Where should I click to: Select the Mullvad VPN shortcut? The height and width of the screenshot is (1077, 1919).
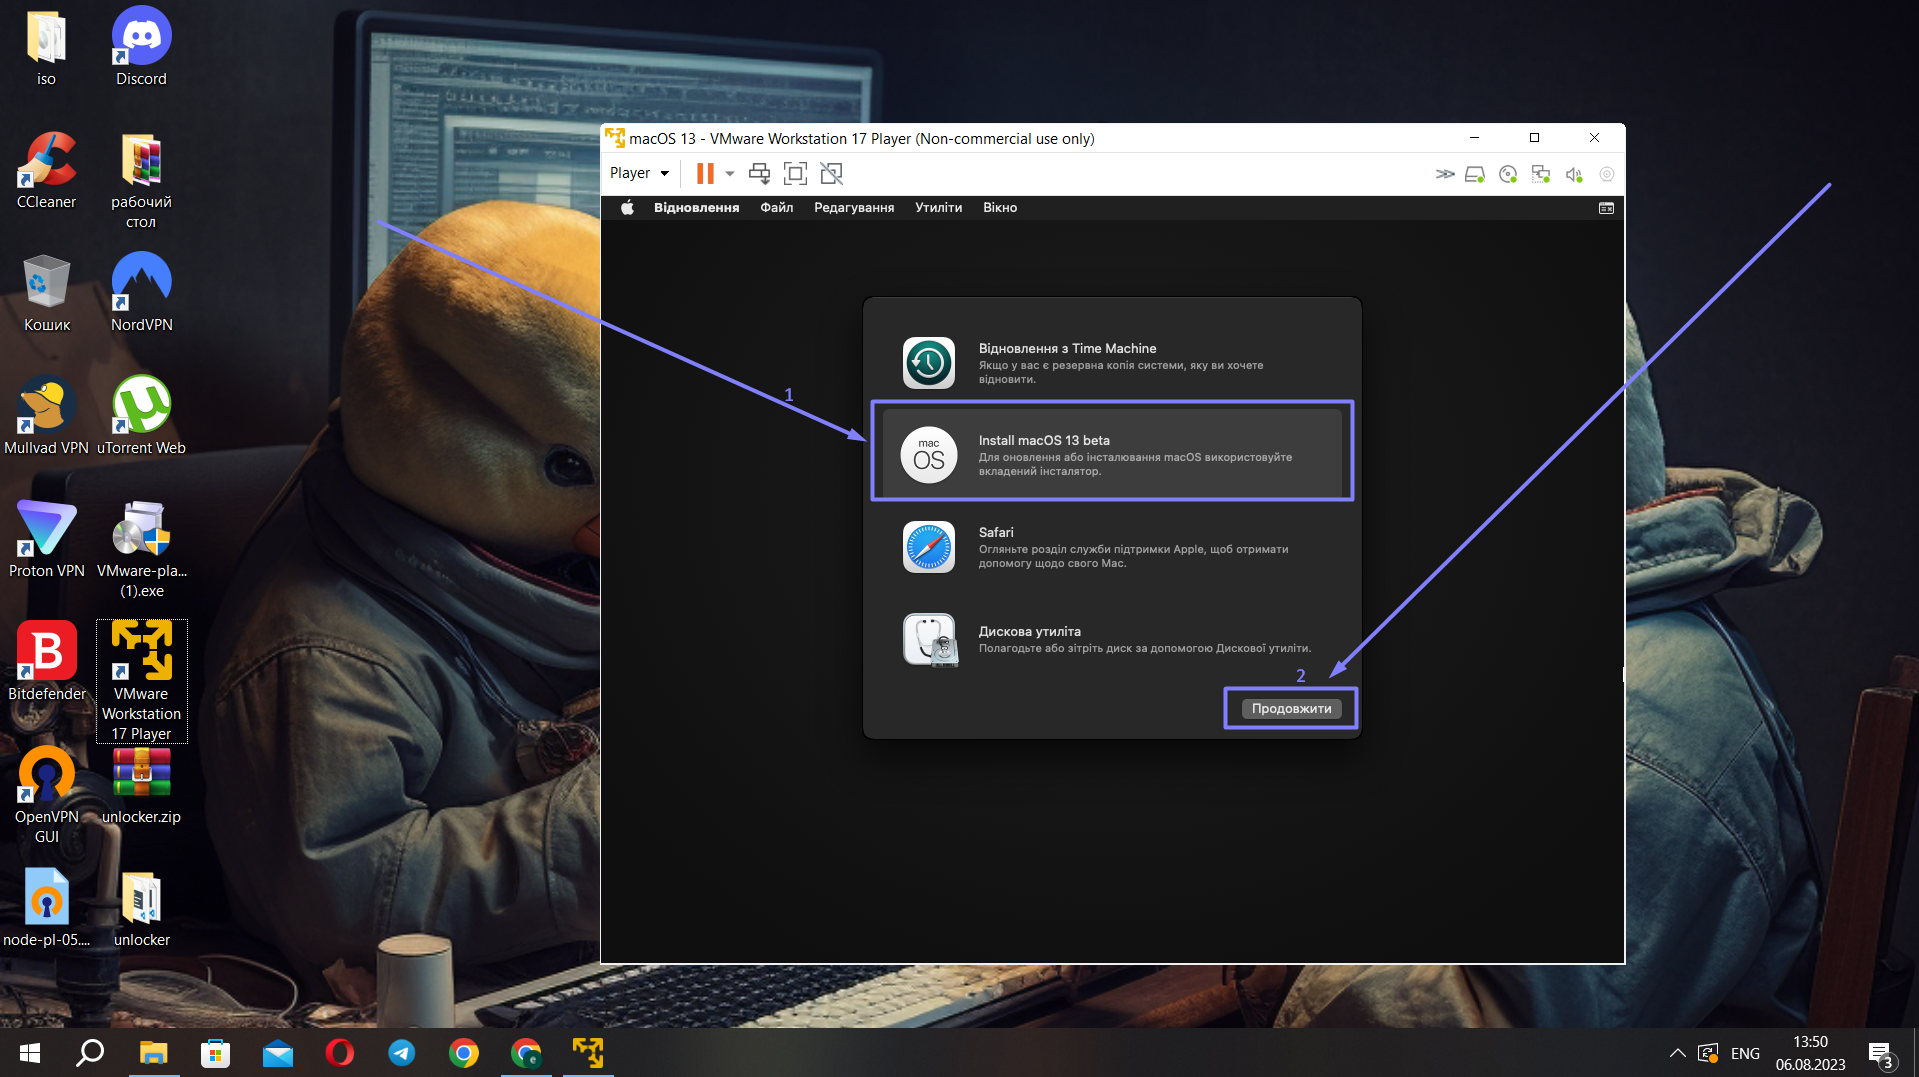(x=46, y=416)
